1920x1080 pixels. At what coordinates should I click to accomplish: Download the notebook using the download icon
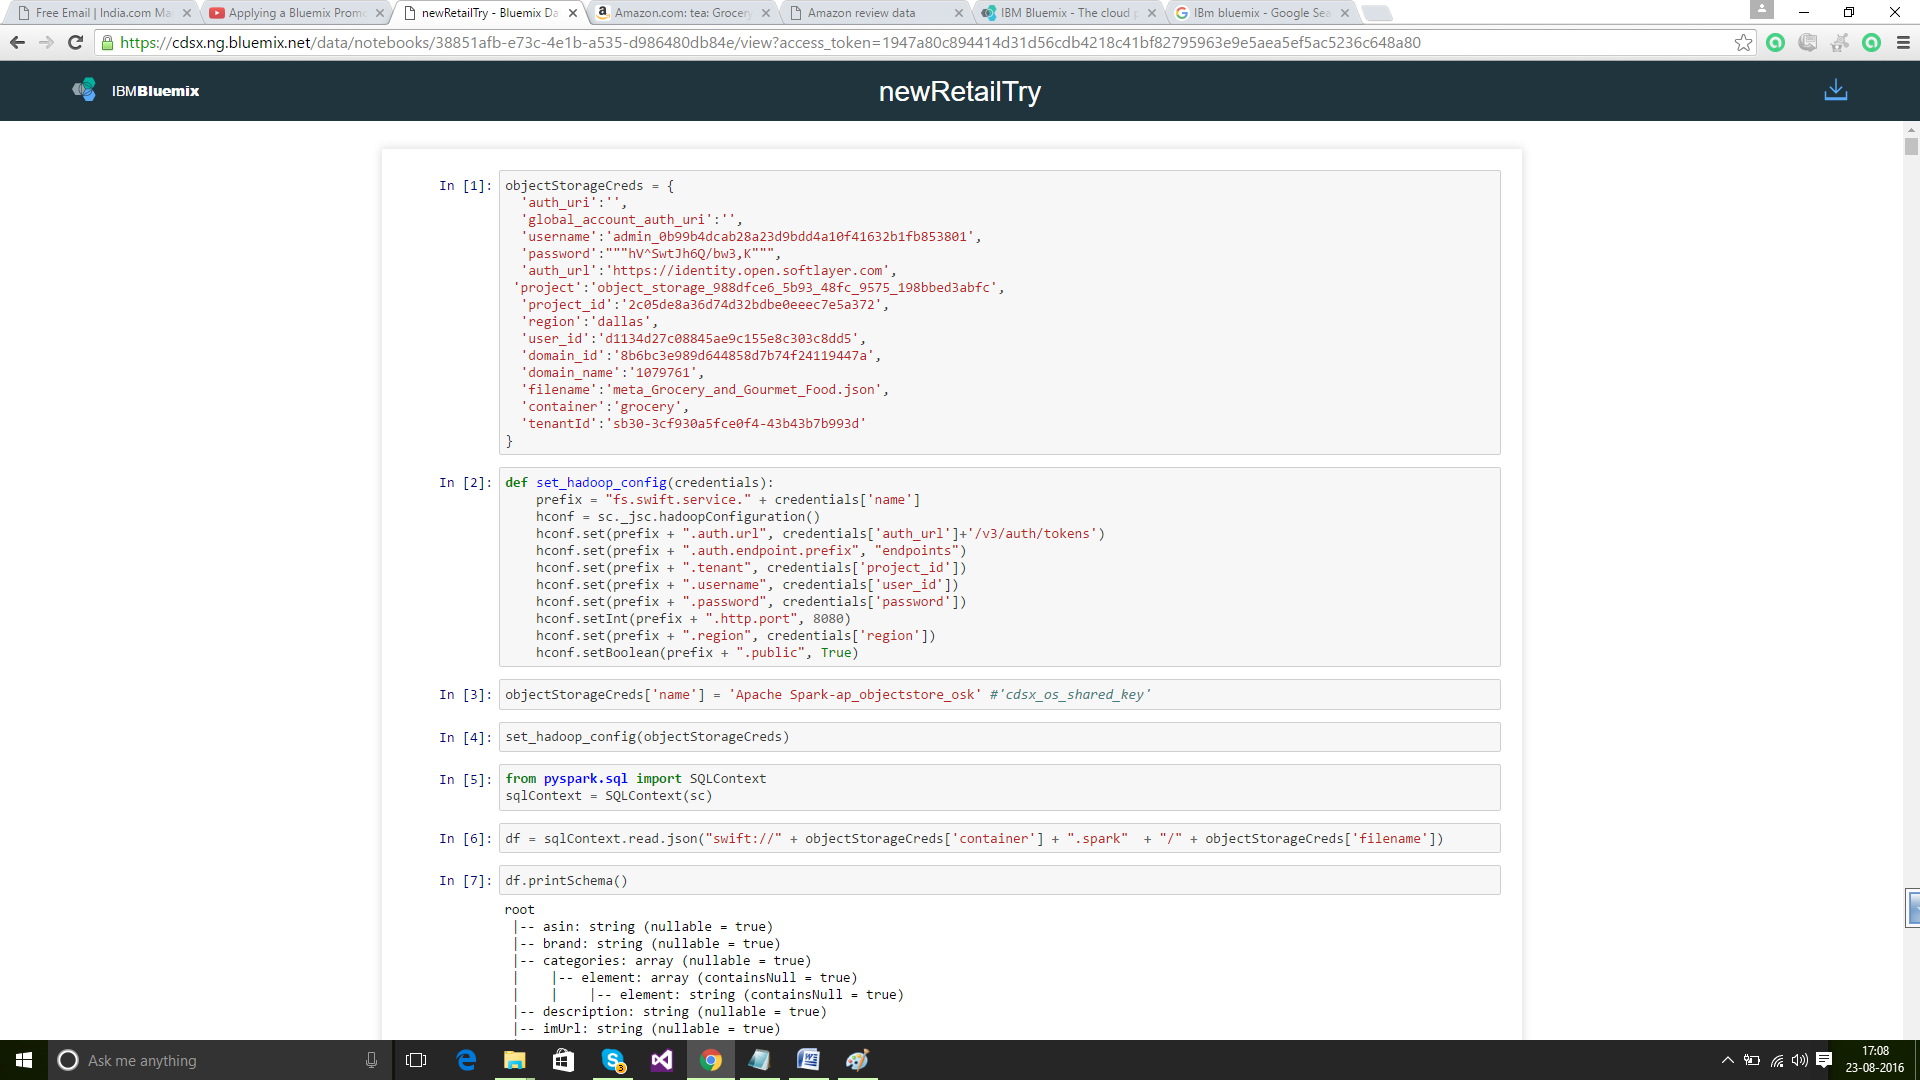(1835, 90)
